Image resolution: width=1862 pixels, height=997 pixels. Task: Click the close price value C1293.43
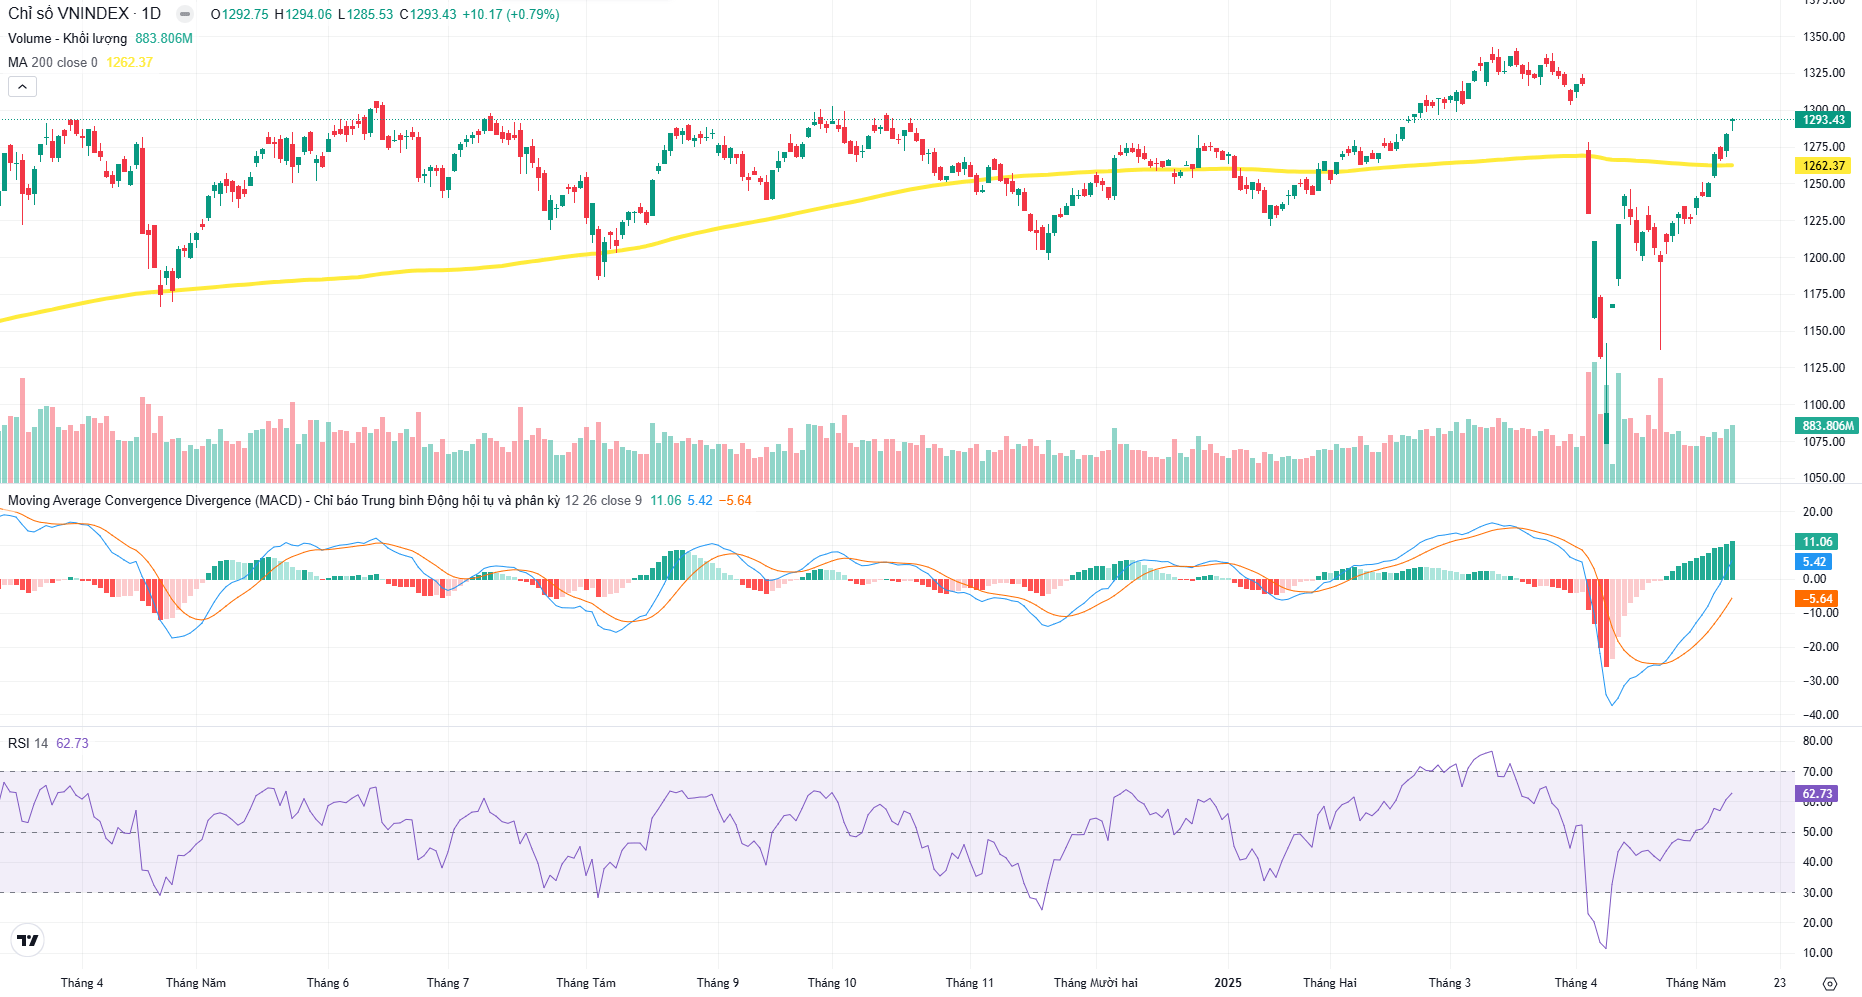coord(428,14)
